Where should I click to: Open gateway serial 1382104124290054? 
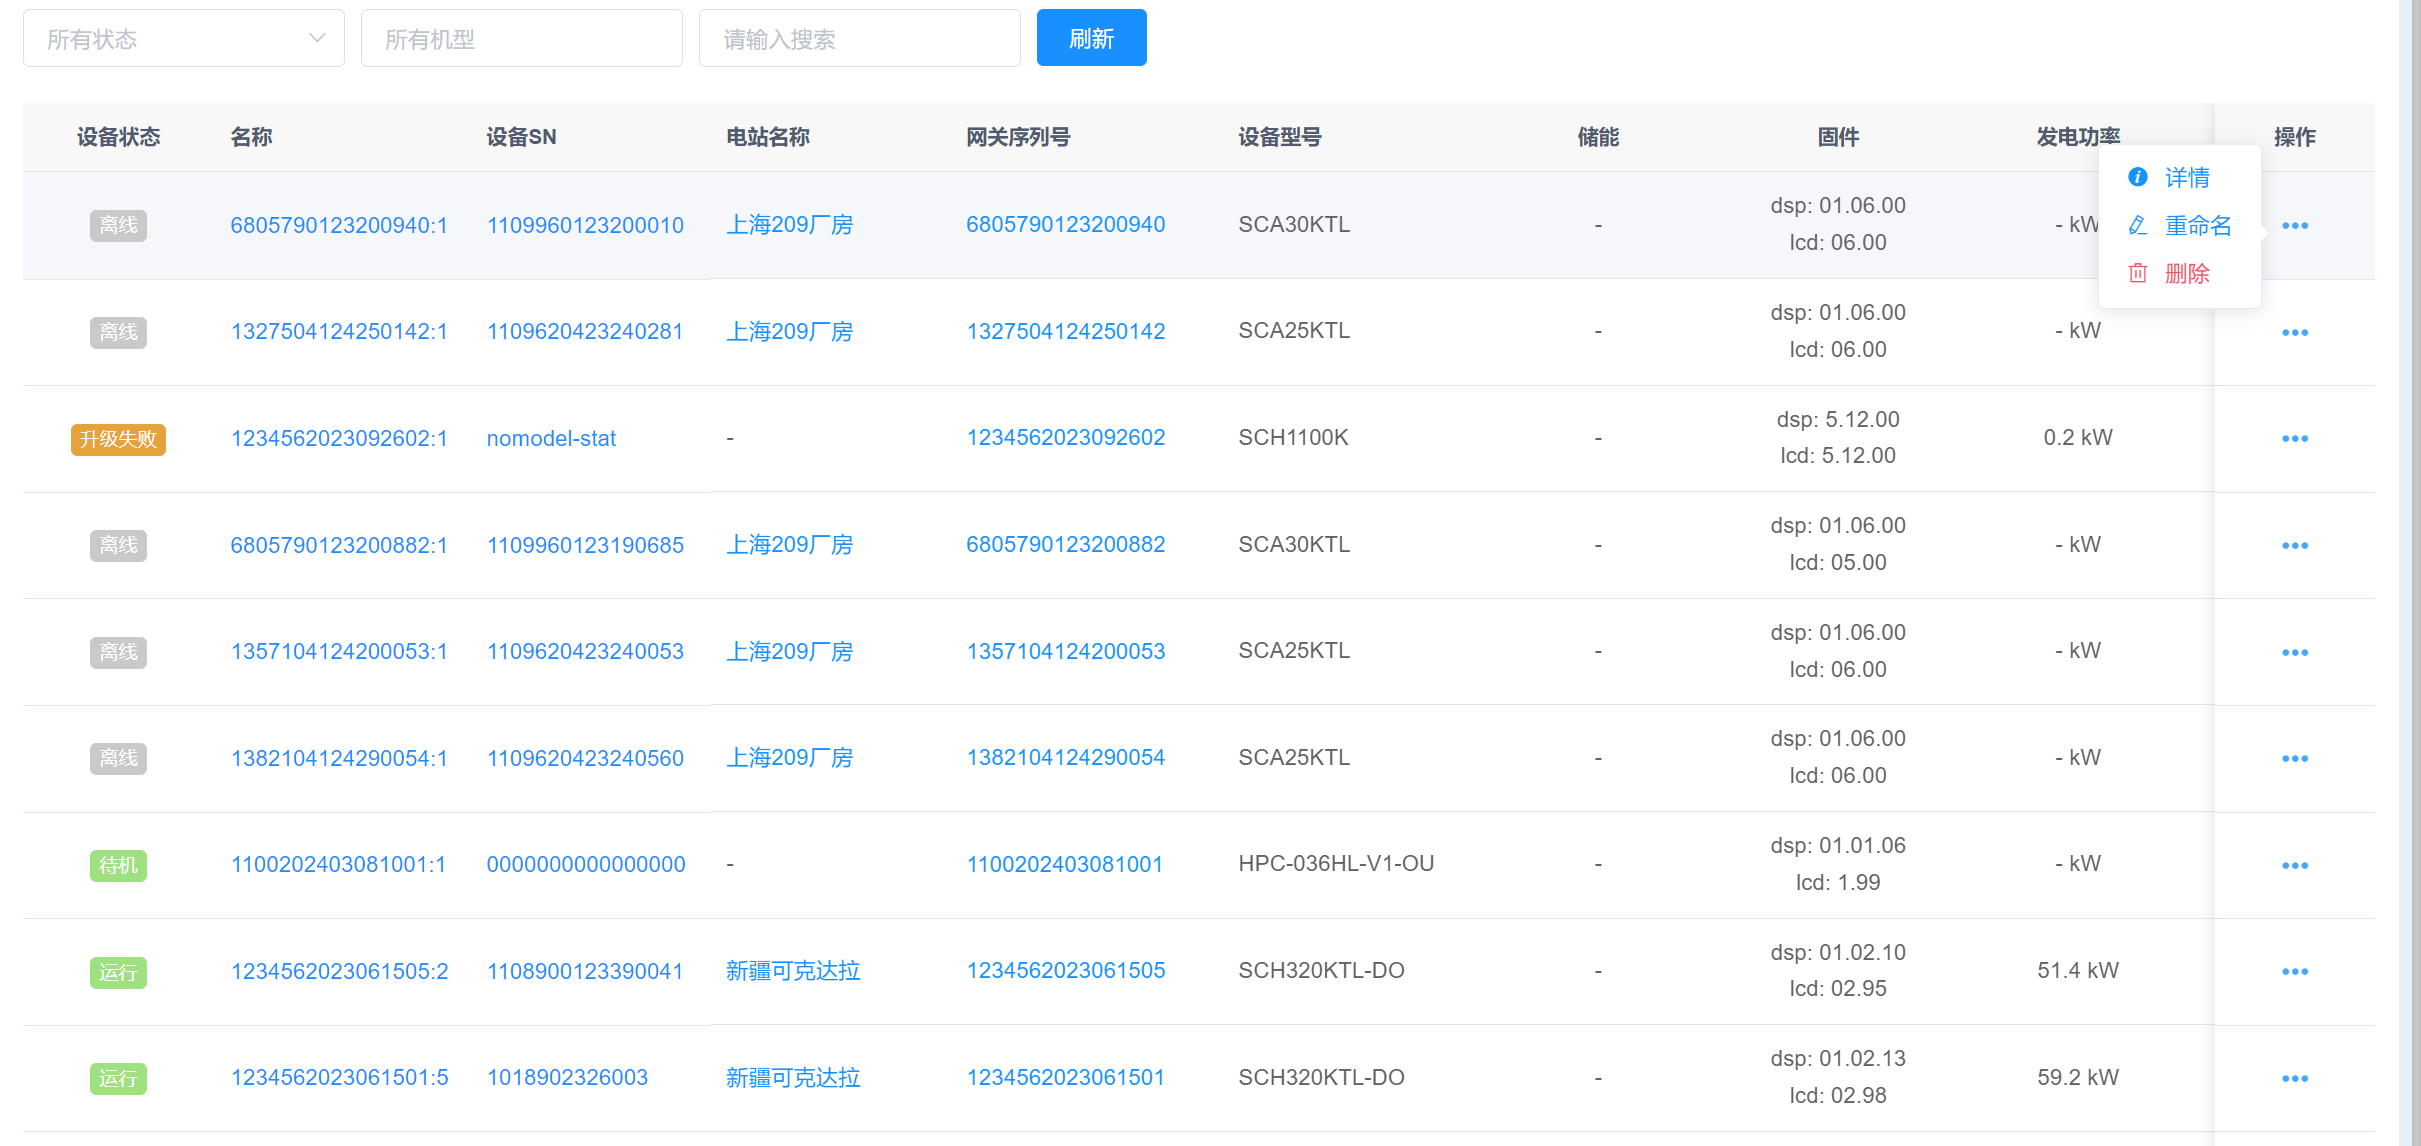coord(1066,758)
